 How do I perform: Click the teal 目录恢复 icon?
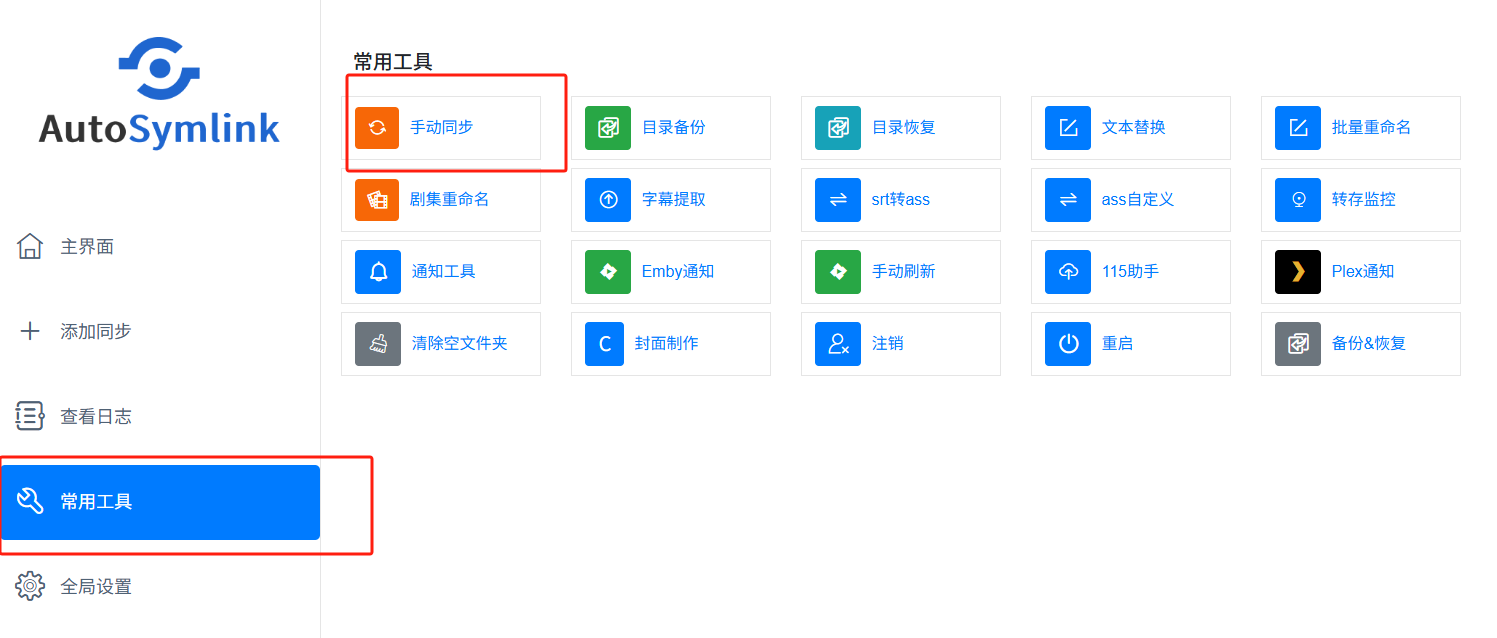coord(838,128)
